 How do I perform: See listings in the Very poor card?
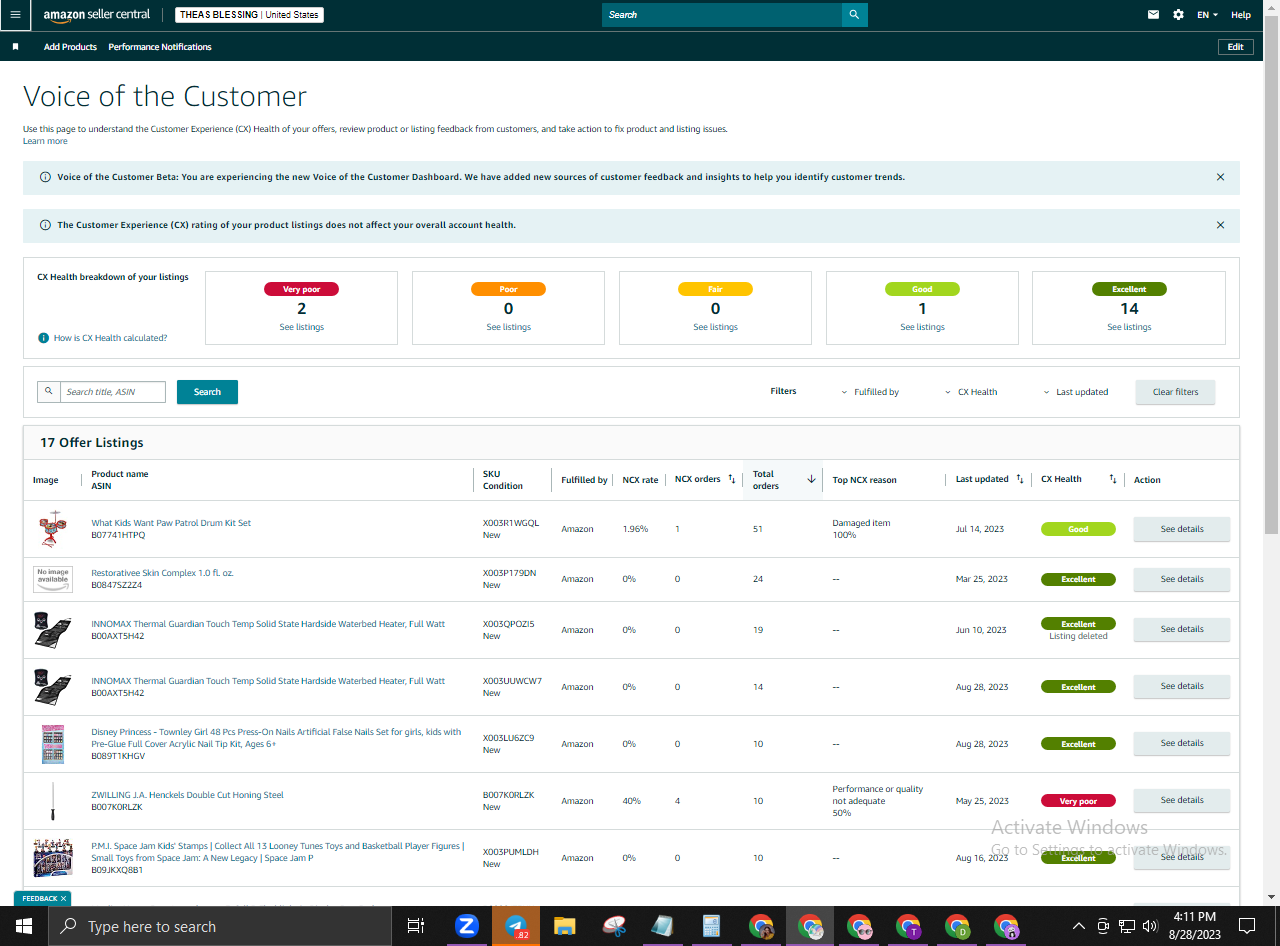pos(301,327)
